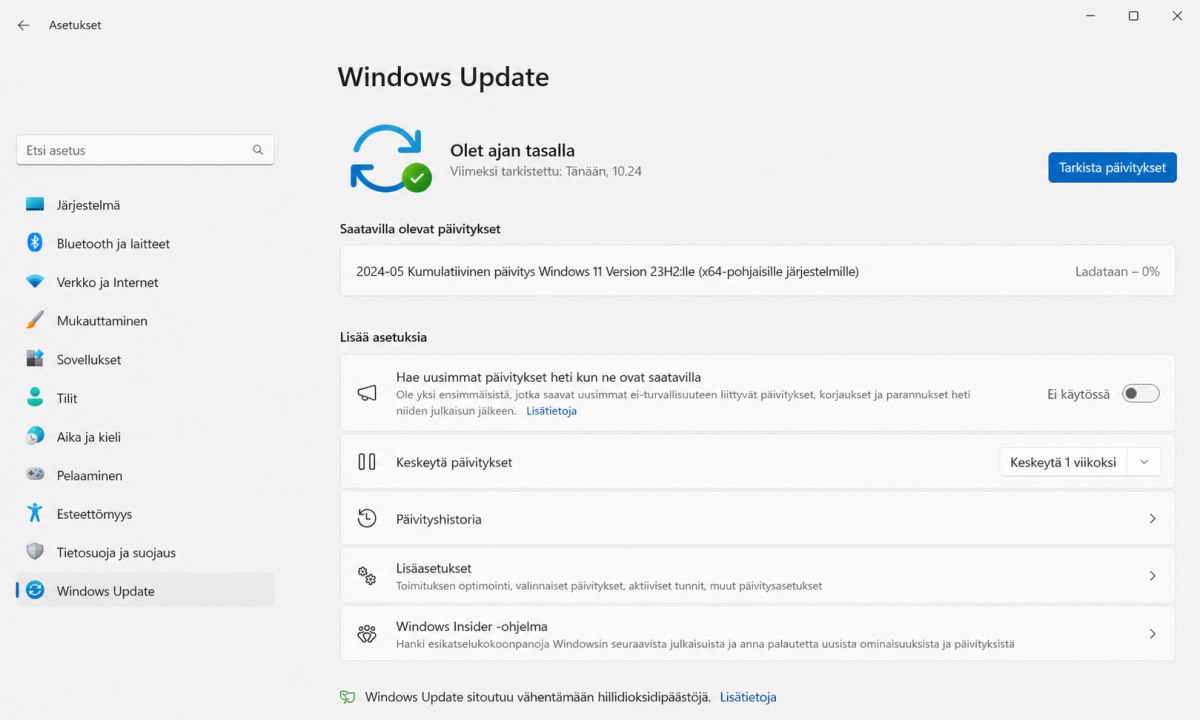Click the Keskeytä päivitykset label
Screen dimensions: 1200x720
click(454, 462)
